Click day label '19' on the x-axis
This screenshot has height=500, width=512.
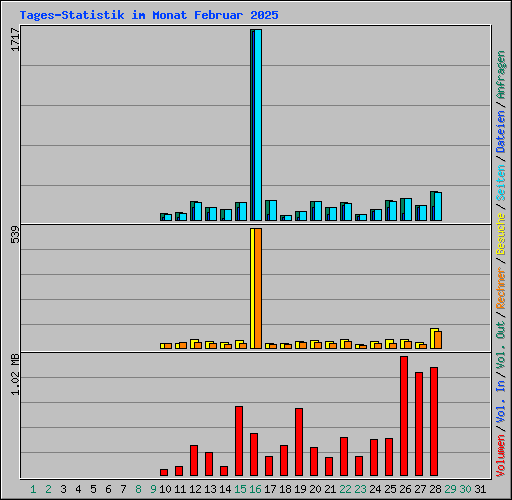pyautogui.click(x=300, y=489)
